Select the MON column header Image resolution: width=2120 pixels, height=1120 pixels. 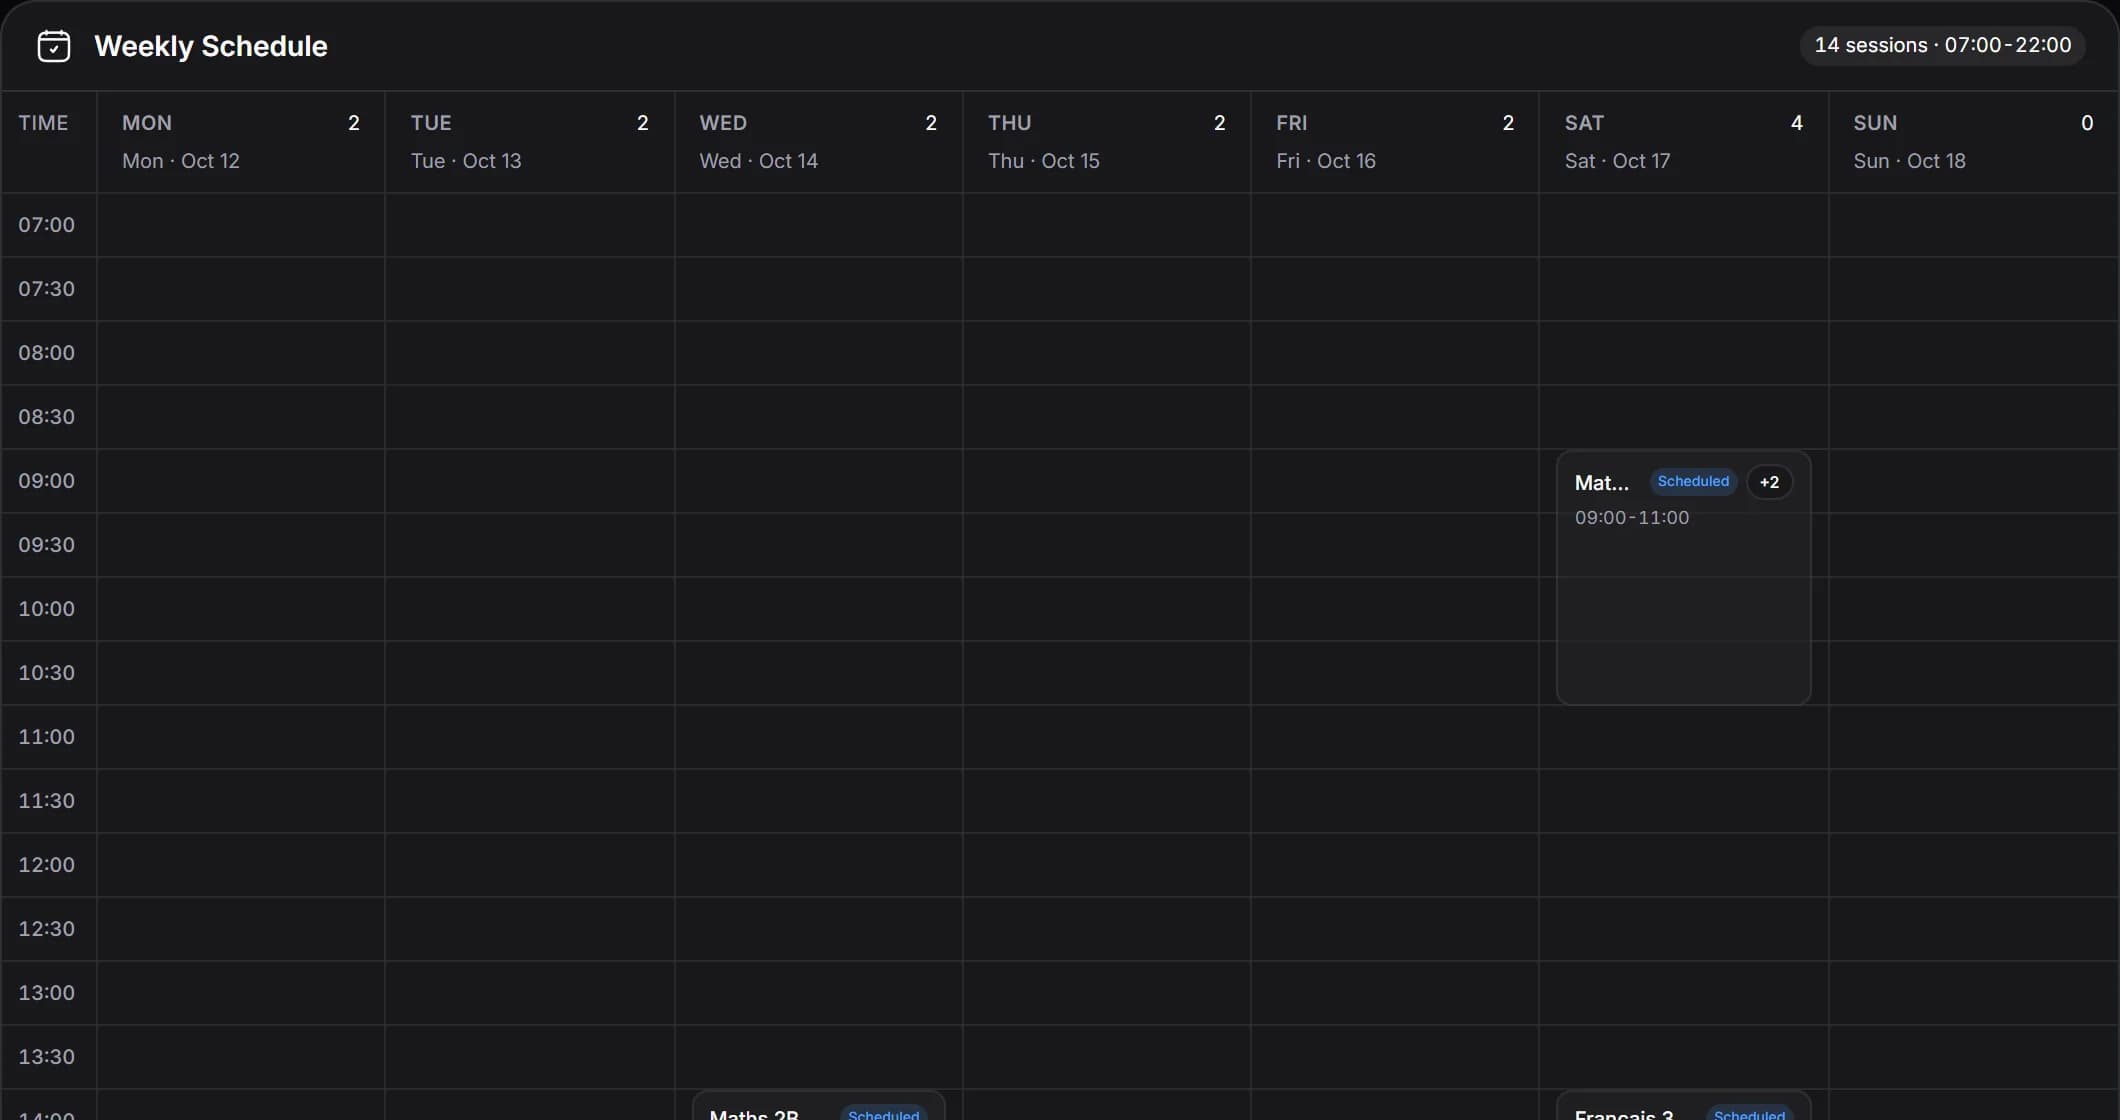pos(241,142)
